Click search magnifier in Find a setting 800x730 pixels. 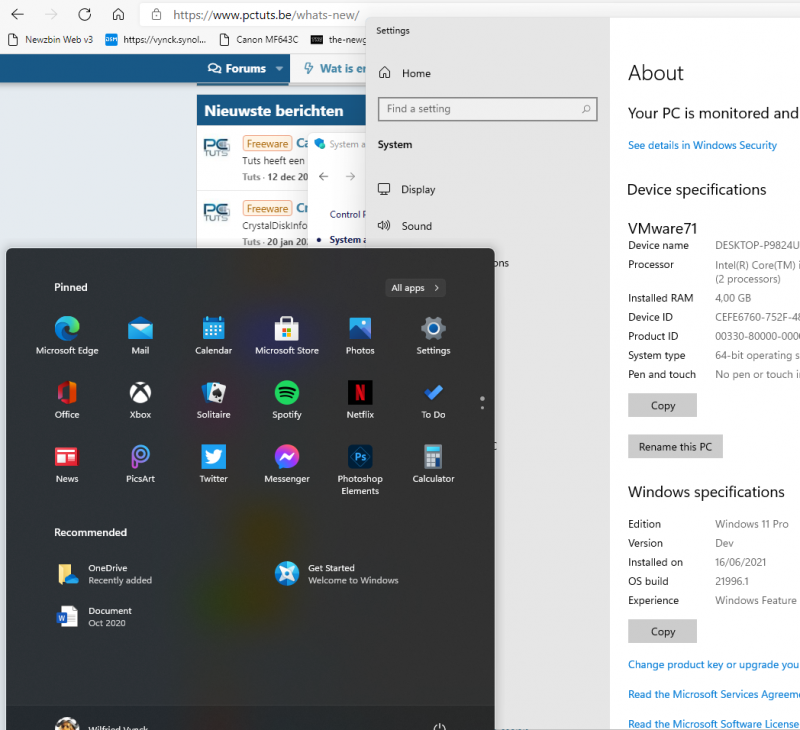pos(586,109)
